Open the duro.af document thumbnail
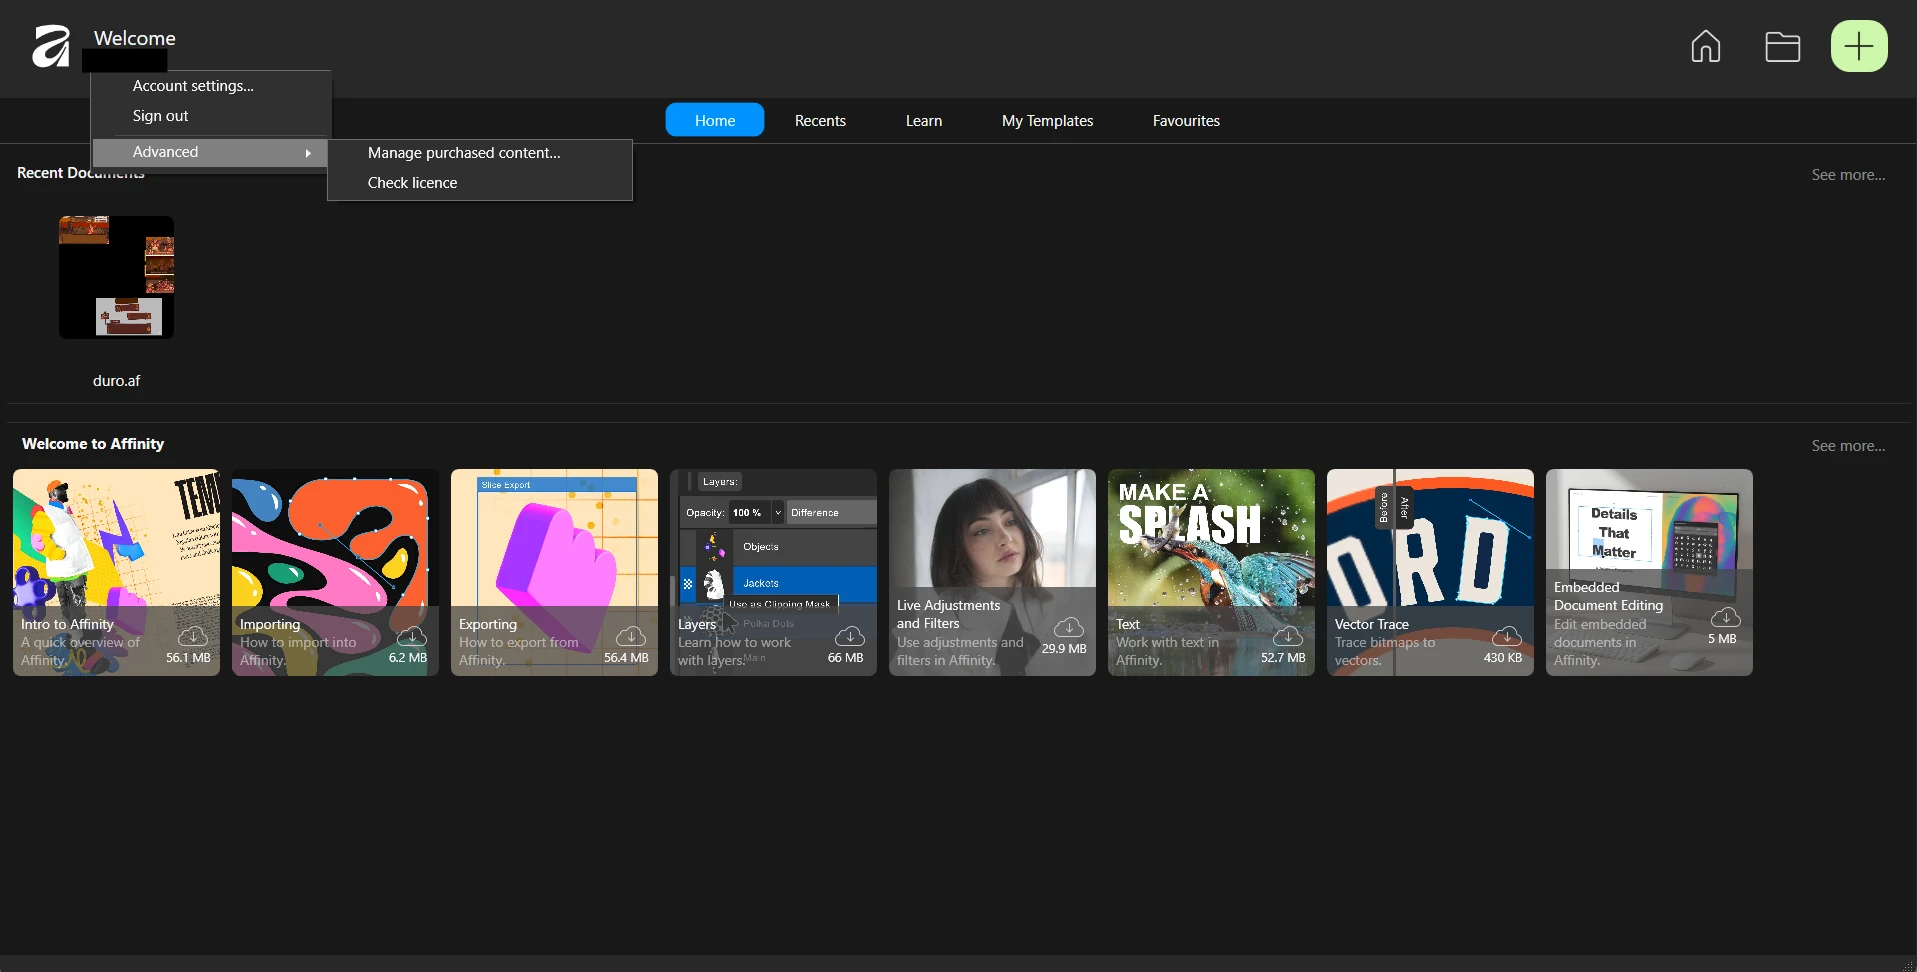This screenshot has width=1917, height=972. tap(116, 278)
